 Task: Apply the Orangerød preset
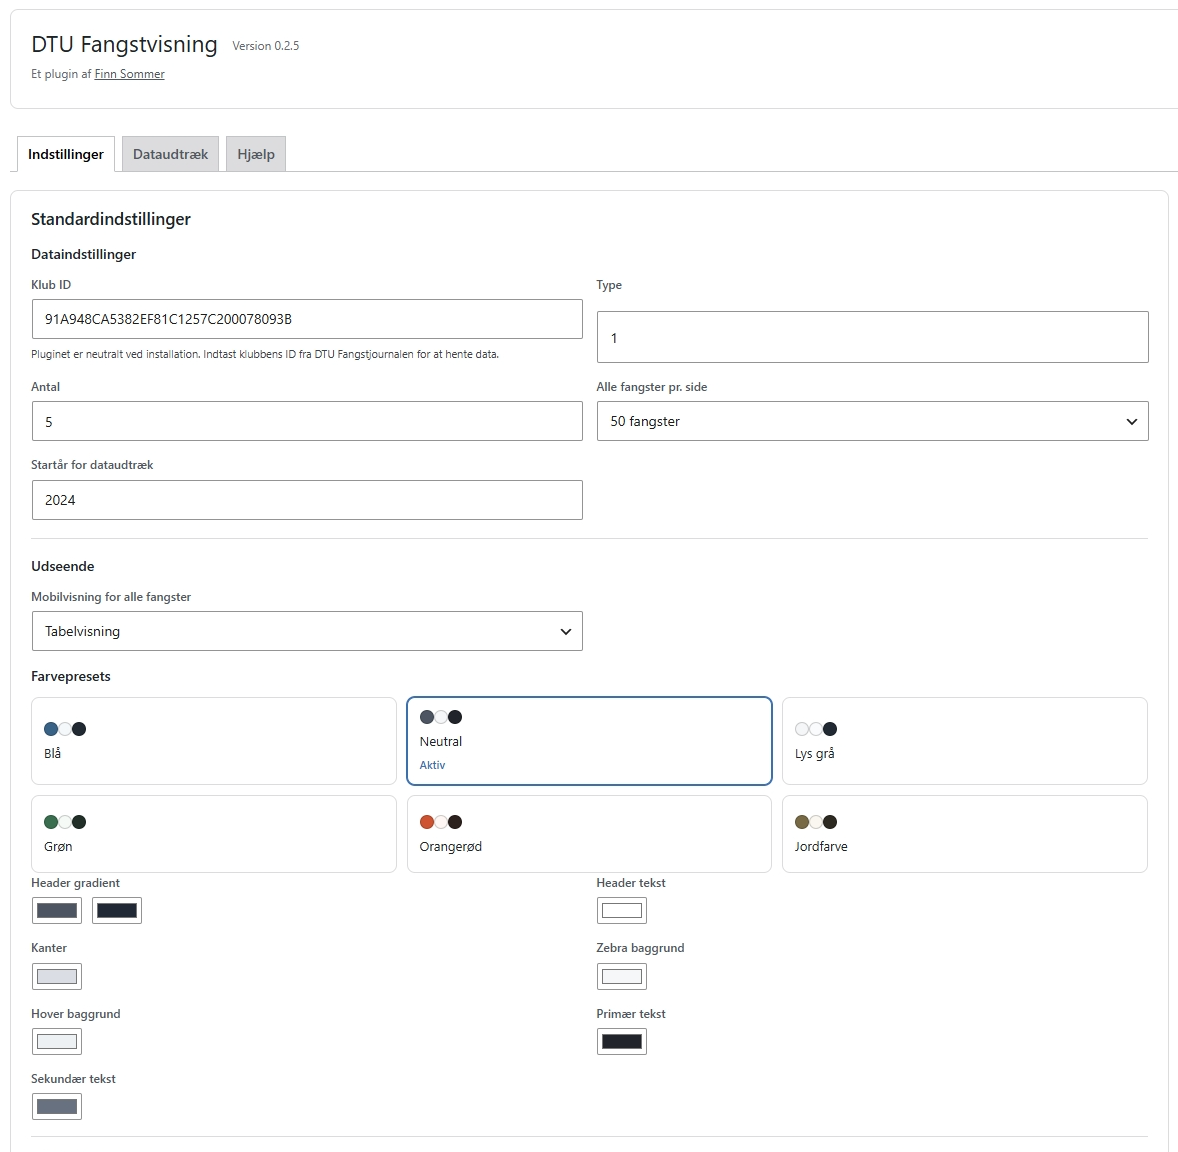pos(589,834)
